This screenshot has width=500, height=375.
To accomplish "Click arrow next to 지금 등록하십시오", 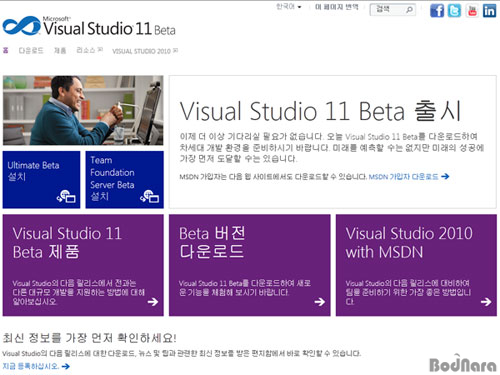I will click(x=66, y=366).
